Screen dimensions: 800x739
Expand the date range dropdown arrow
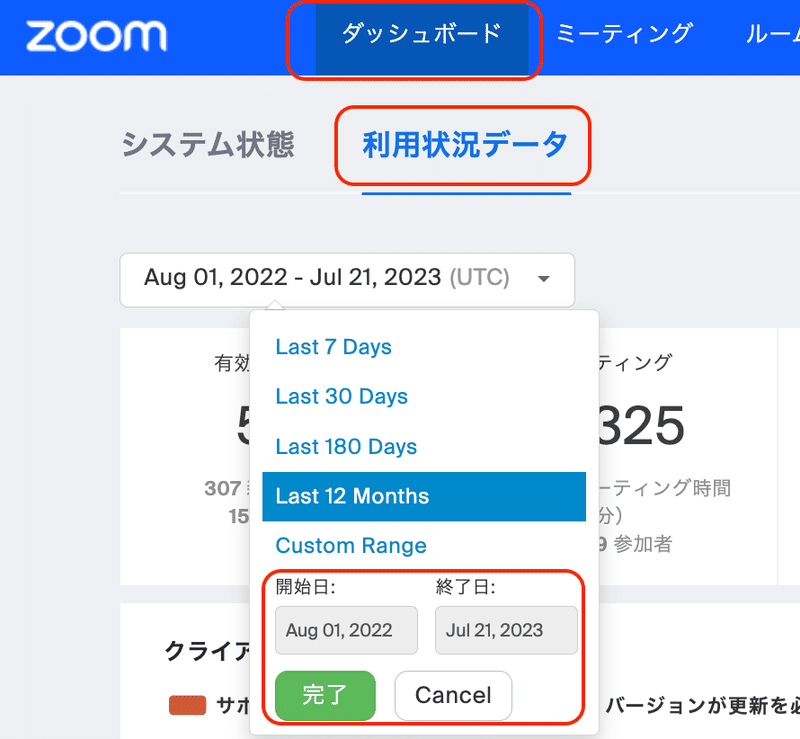click(544, 279)
